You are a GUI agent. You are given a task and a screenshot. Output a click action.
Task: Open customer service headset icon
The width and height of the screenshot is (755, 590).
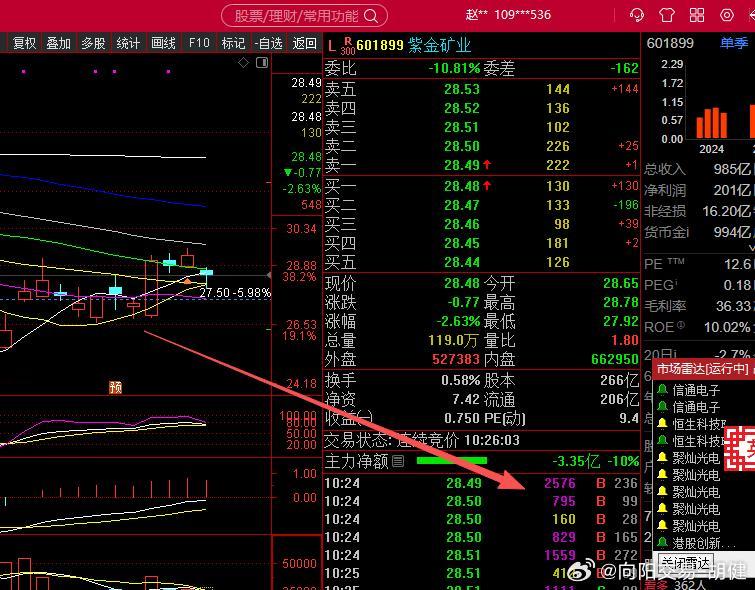637,15
